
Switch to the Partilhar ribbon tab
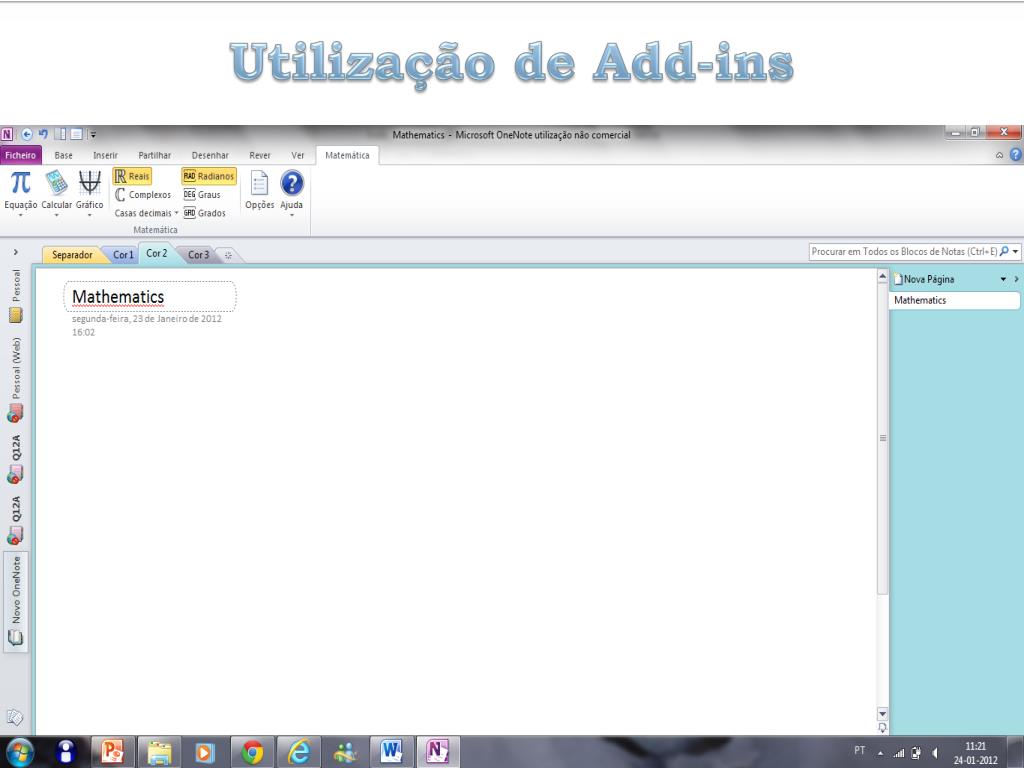[154, 155]
